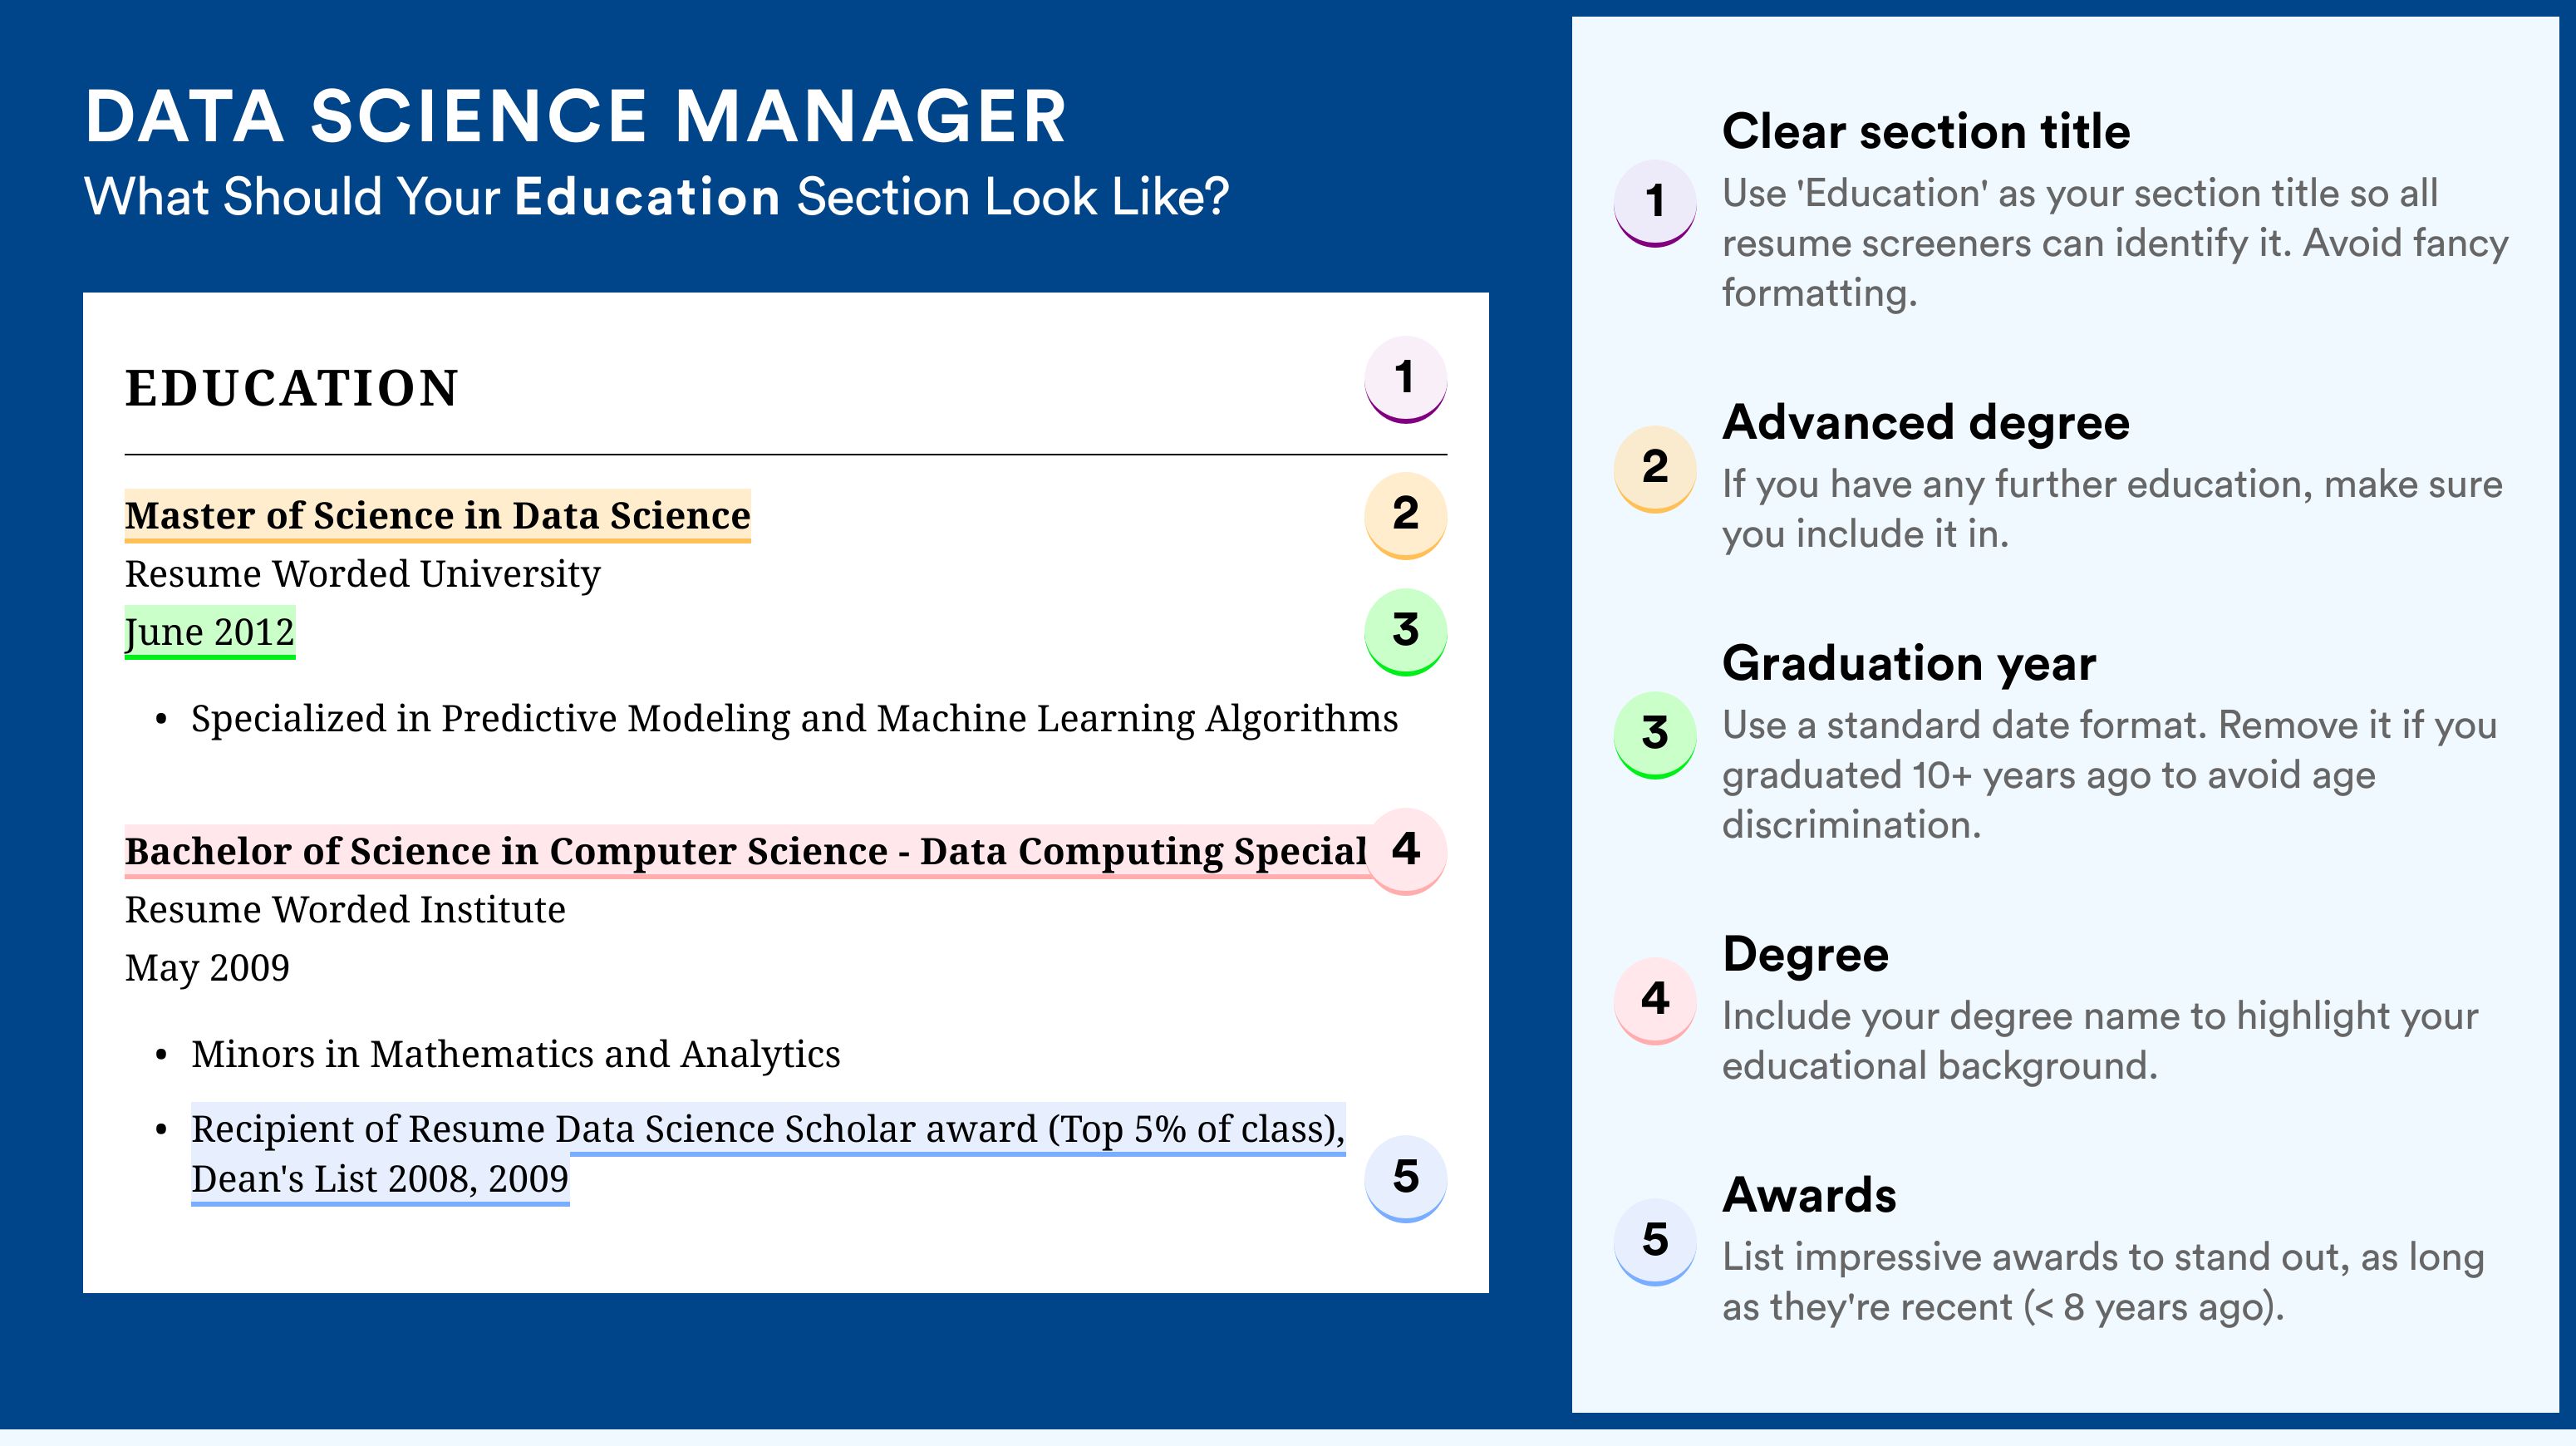Click the Graduation year heading

[1909, 664]
